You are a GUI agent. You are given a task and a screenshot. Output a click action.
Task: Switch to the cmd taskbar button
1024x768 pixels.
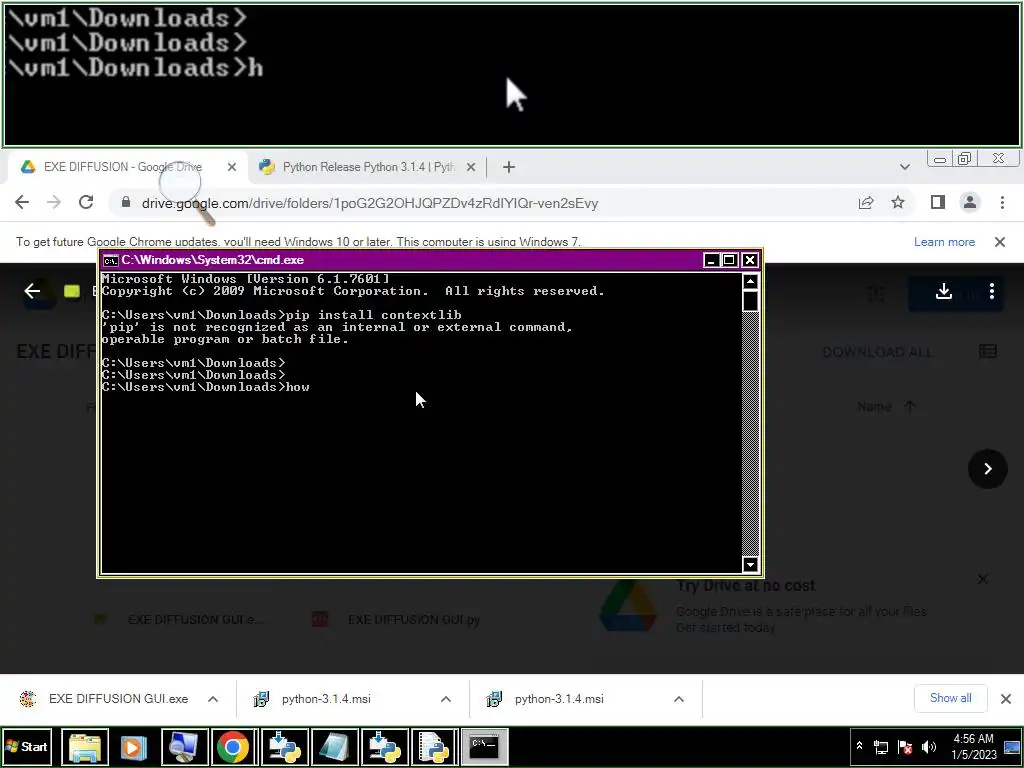pyautogui.click(x=485, y=747)
